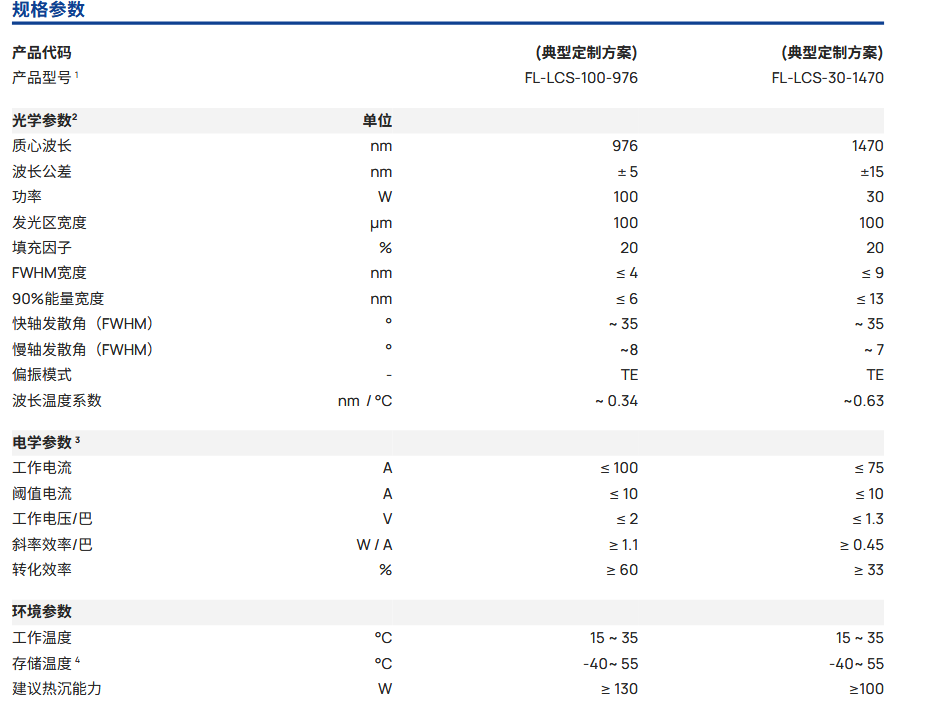The height and width of the screenshot is (714, 926).
Task: Click the W / A unit cell
Action: coord(374,545)
